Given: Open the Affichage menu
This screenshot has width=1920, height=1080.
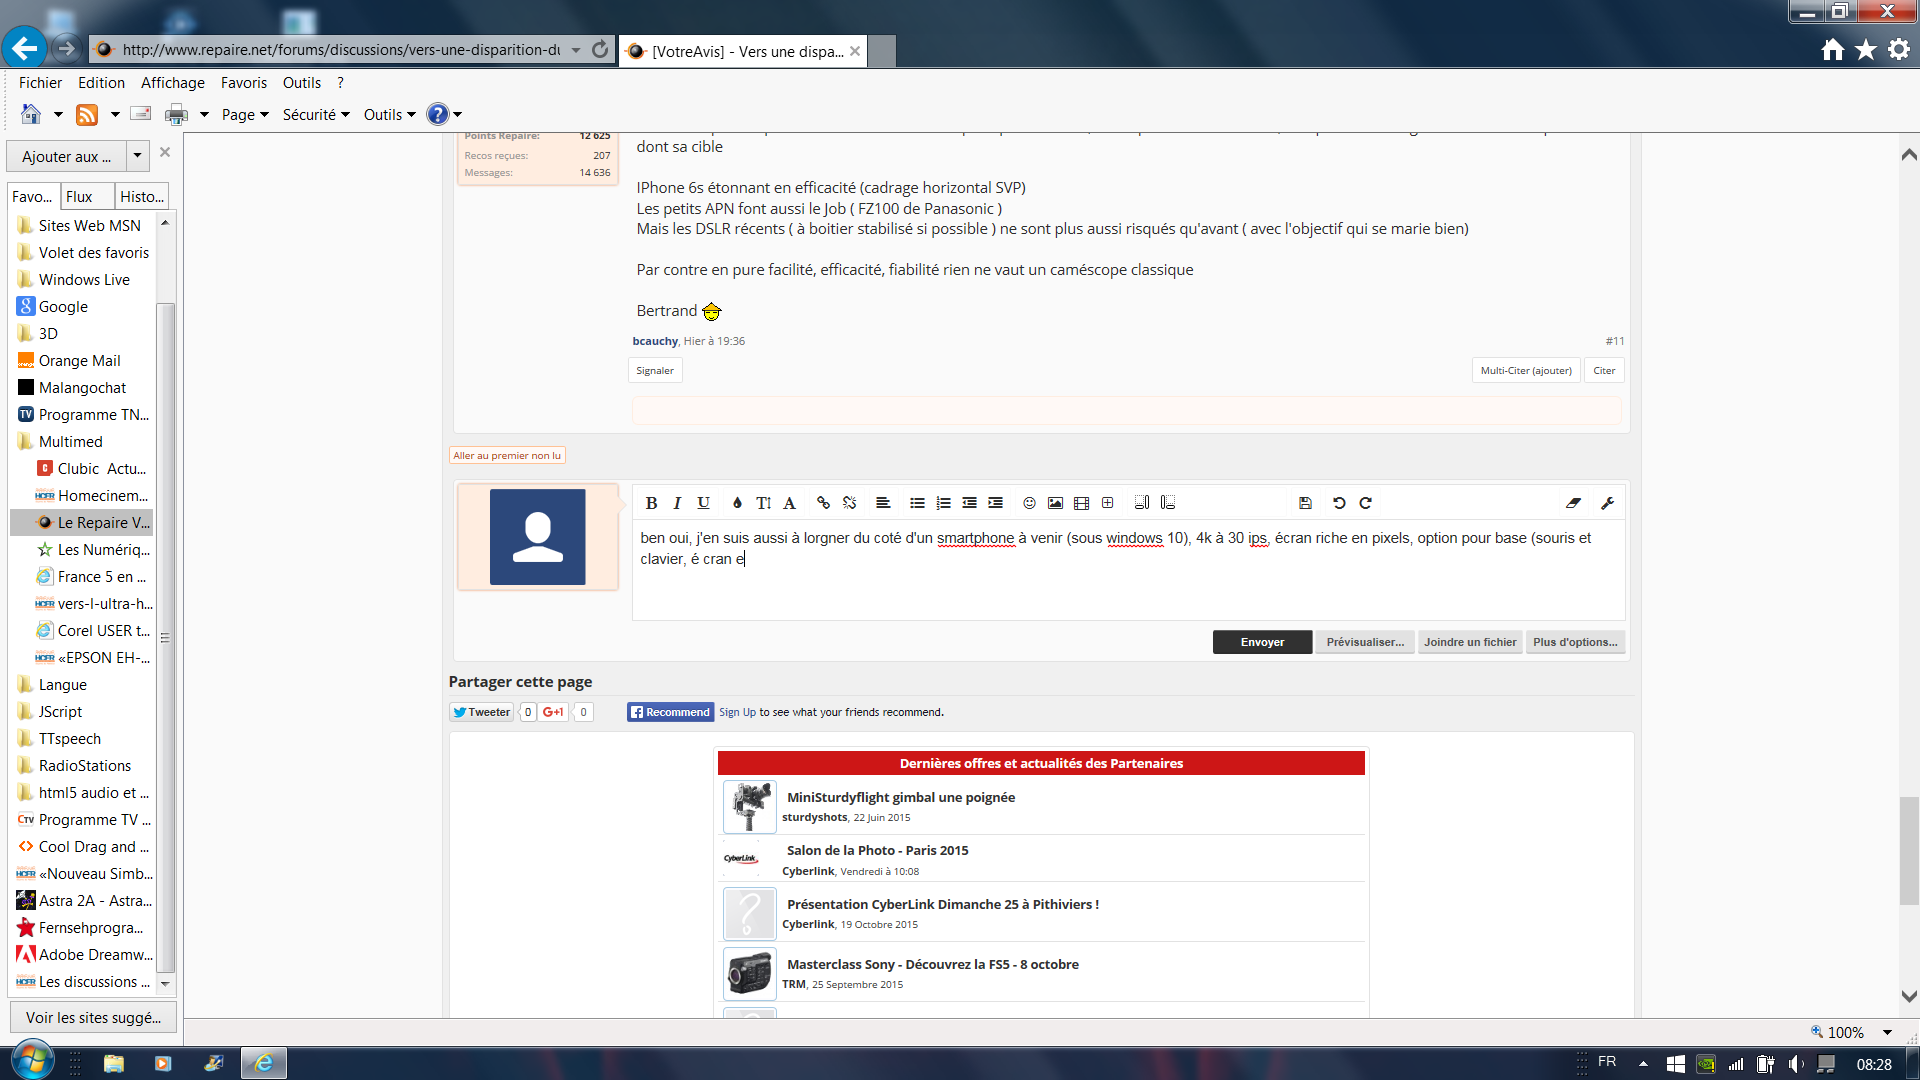Looking at the screenshot, I should (173, 83).
